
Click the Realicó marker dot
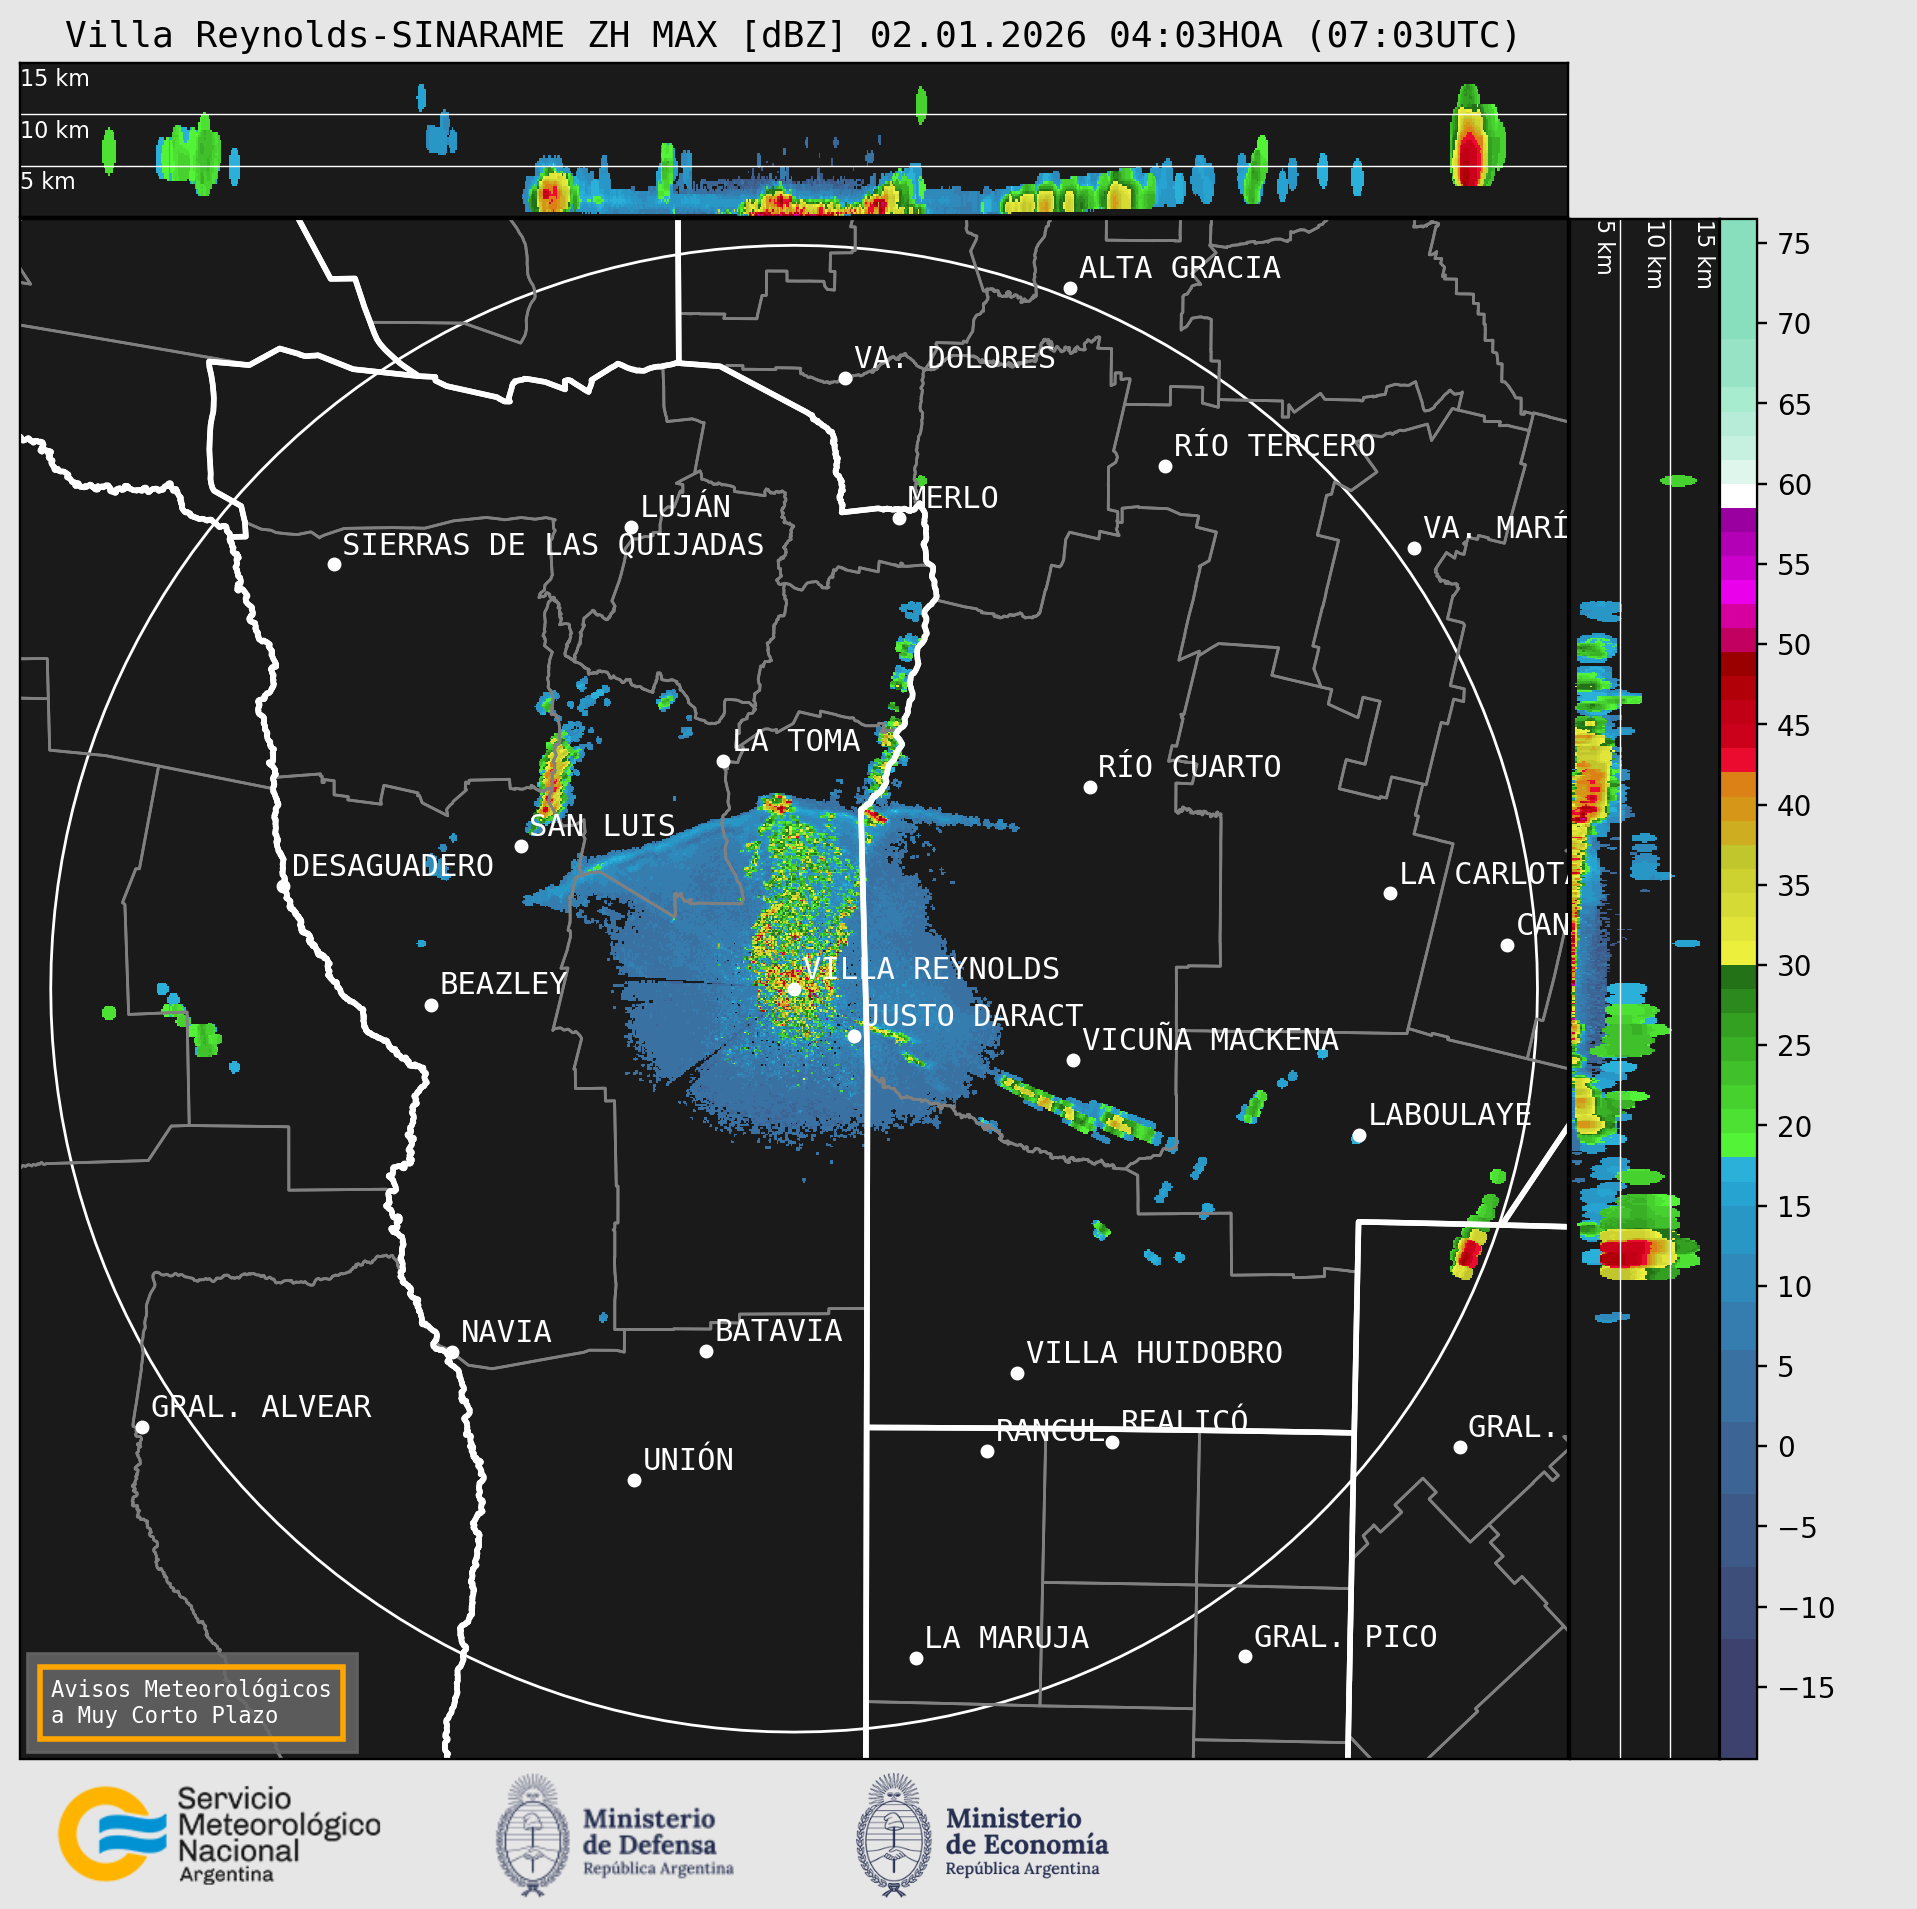[1112, 1442]
